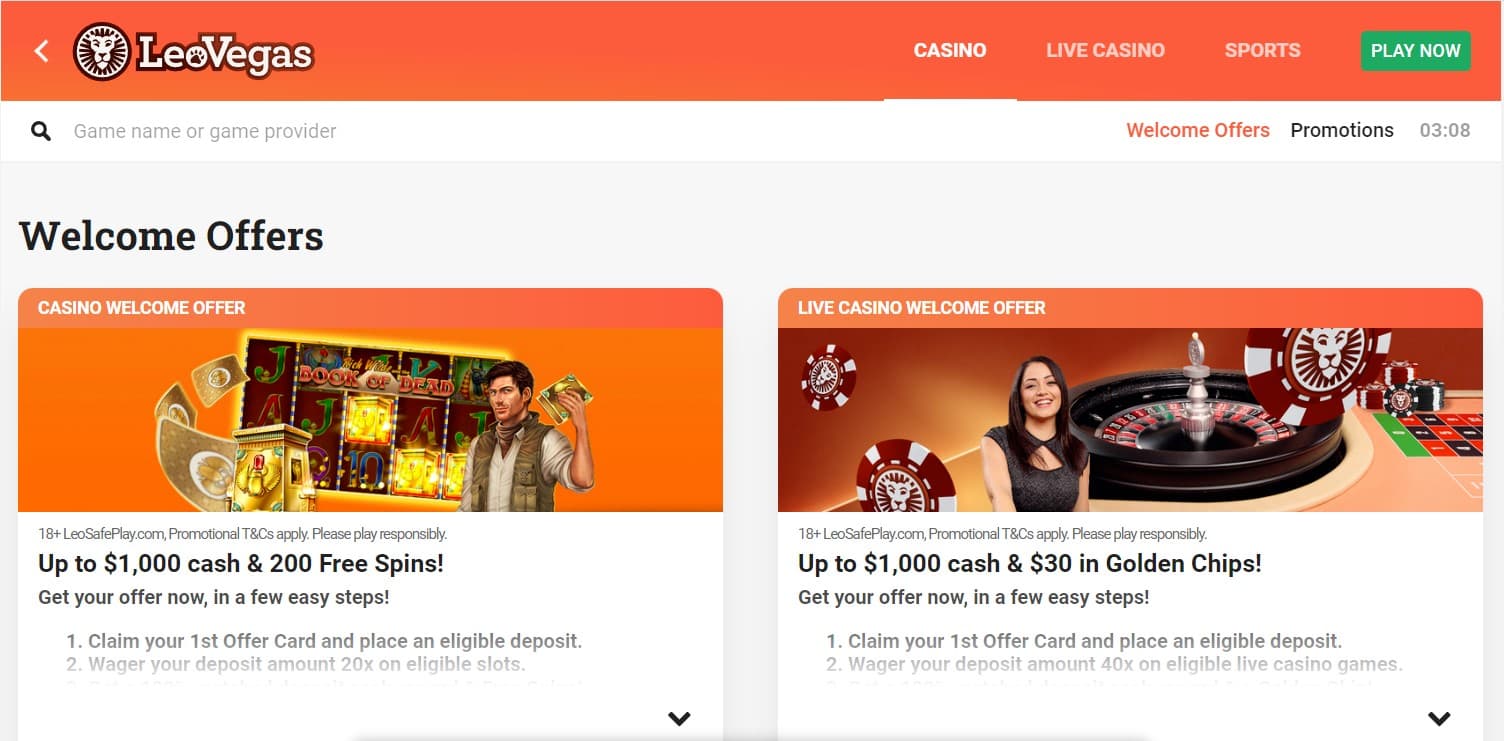Click the back arrow in header
Image resolution: width=1504 pixels, height=741 pixels.
pos(41,51)
